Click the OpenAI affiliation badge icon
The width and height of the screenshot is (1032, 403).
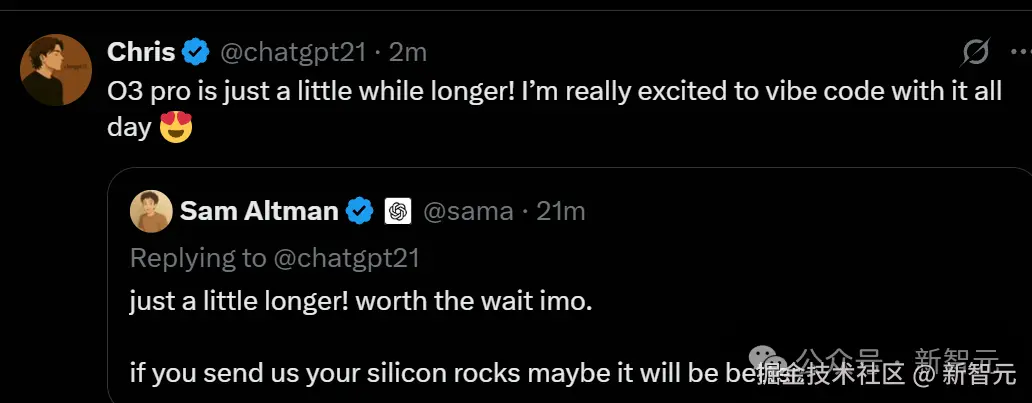pos(397,211)
